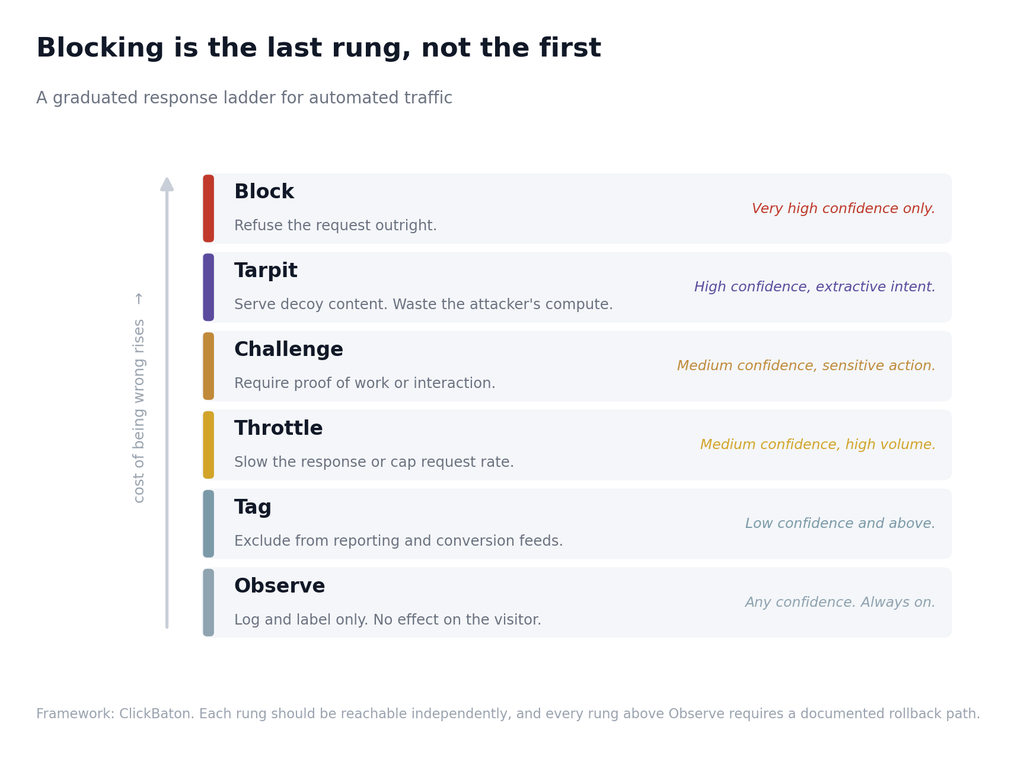Click the main title 'Blocking is the last rung'

point(319,48)
